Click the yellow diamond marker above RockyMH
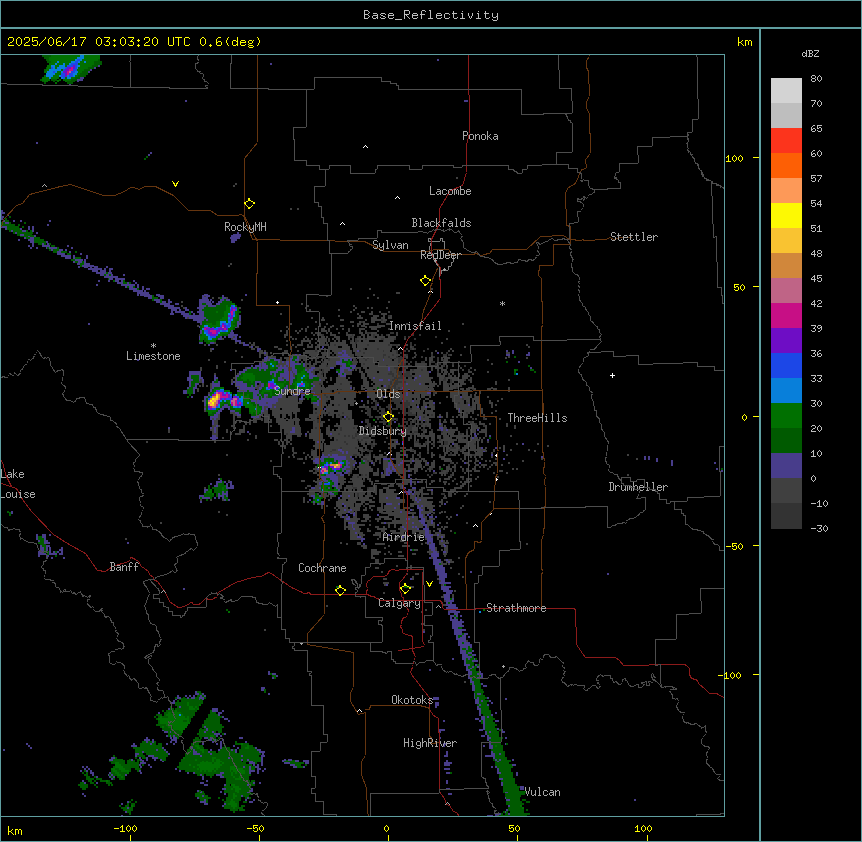The width and height of the screenshot is (862, 842). [x=249, y=204]
